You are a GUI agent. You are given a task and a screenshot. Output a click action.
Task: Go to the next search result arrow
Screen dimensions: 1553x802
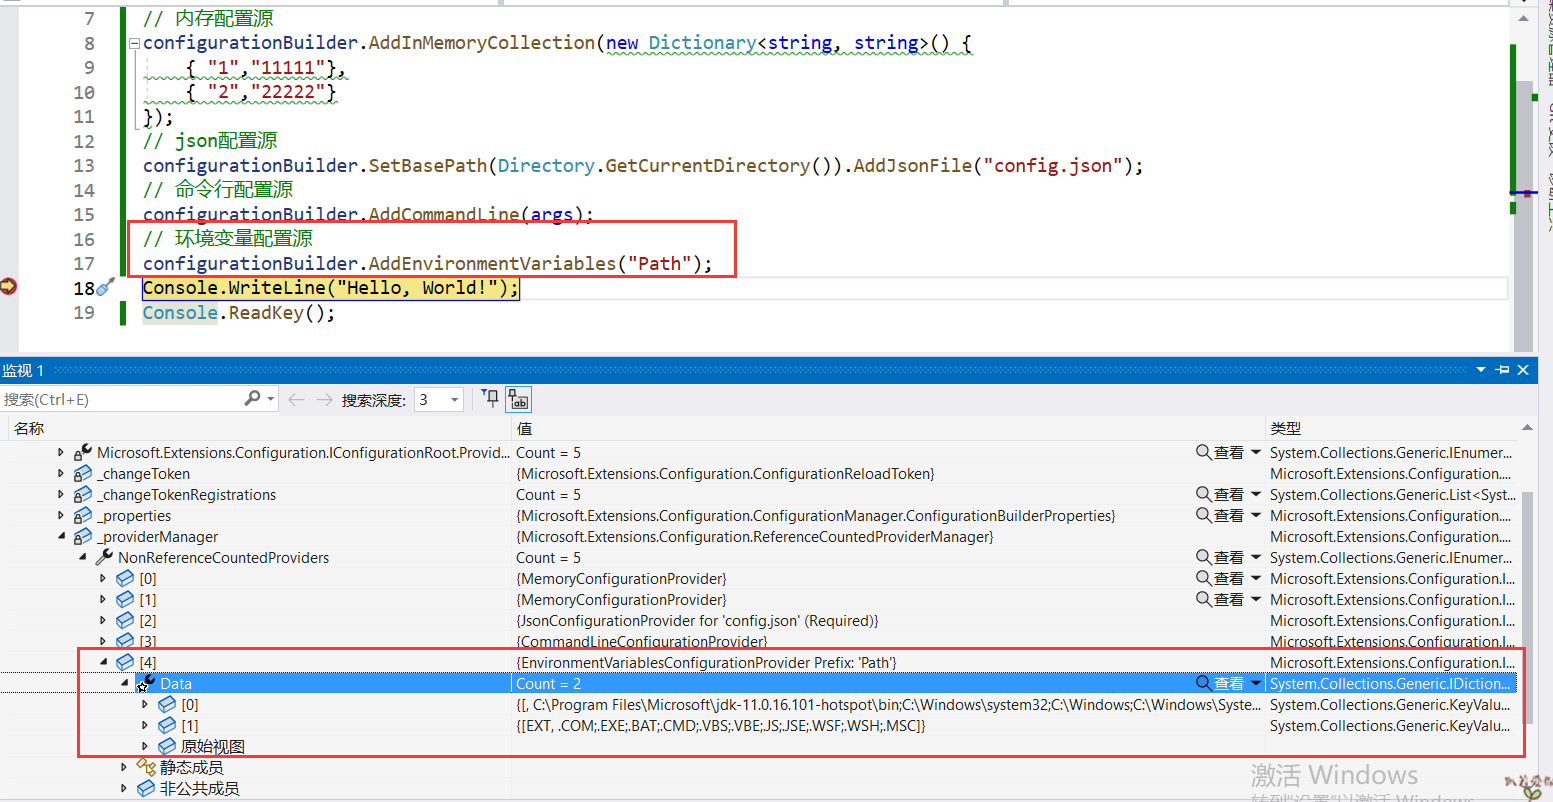(324, 400)
